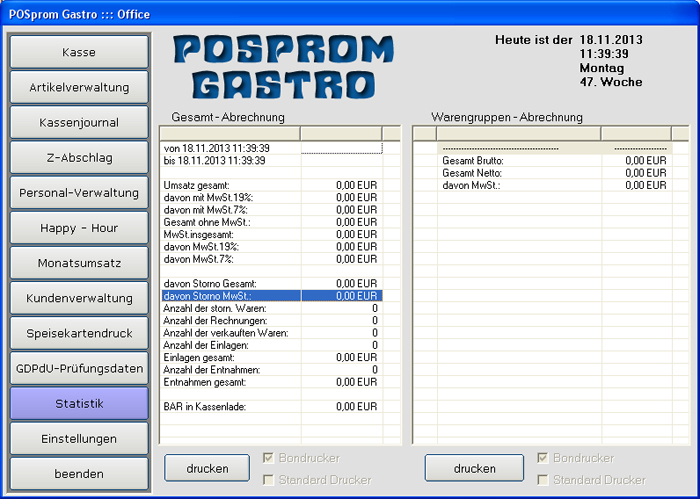Select 'Anzahl der Entnahmen:' row
The width and height of the screenshot is (700, 499).
coord(271,370)
